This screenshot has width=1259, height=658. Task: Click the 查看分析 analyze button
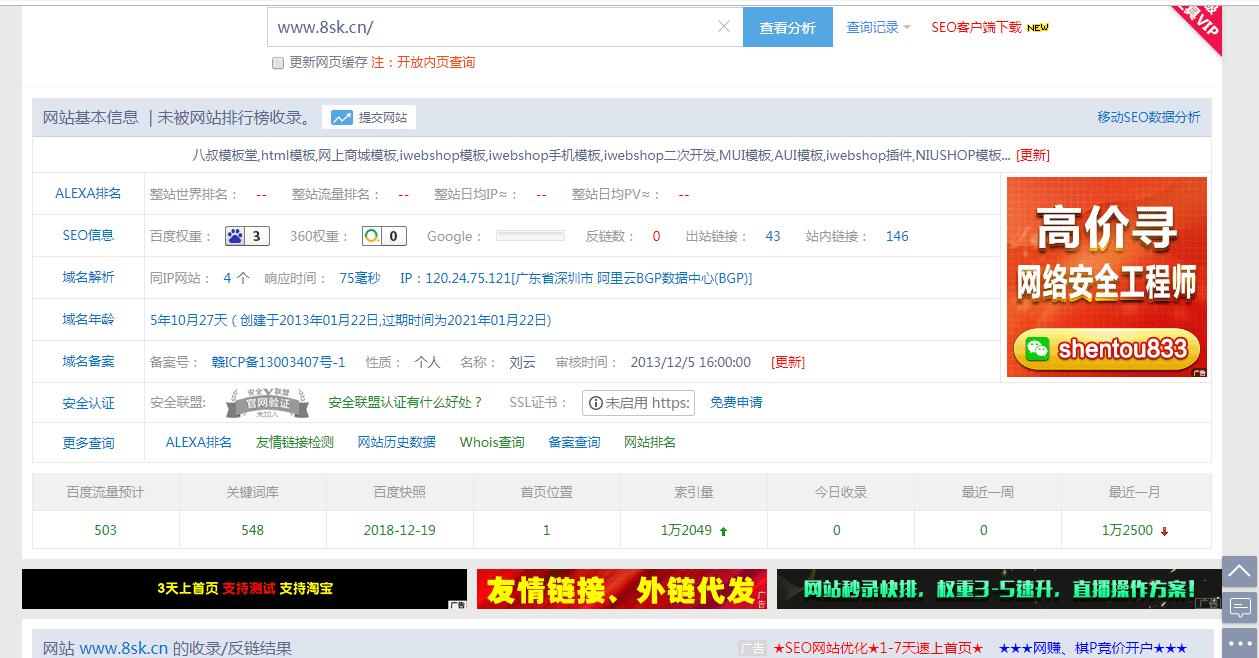[x=788, y=27]
